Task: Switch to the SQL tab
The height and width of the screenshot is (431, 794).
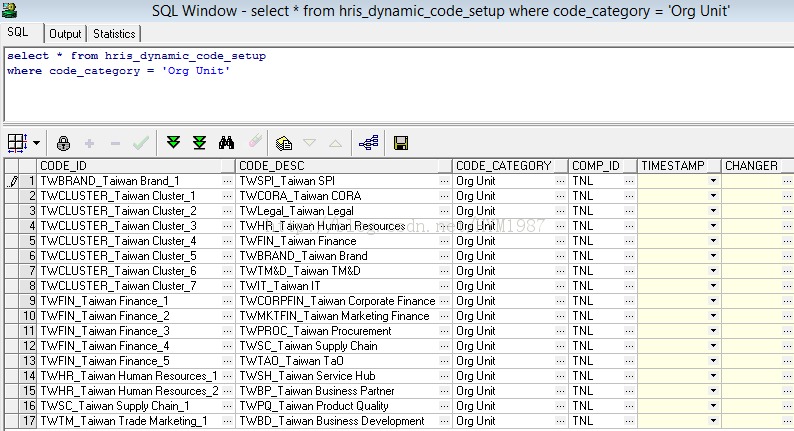Action: [x=18, y=32]
